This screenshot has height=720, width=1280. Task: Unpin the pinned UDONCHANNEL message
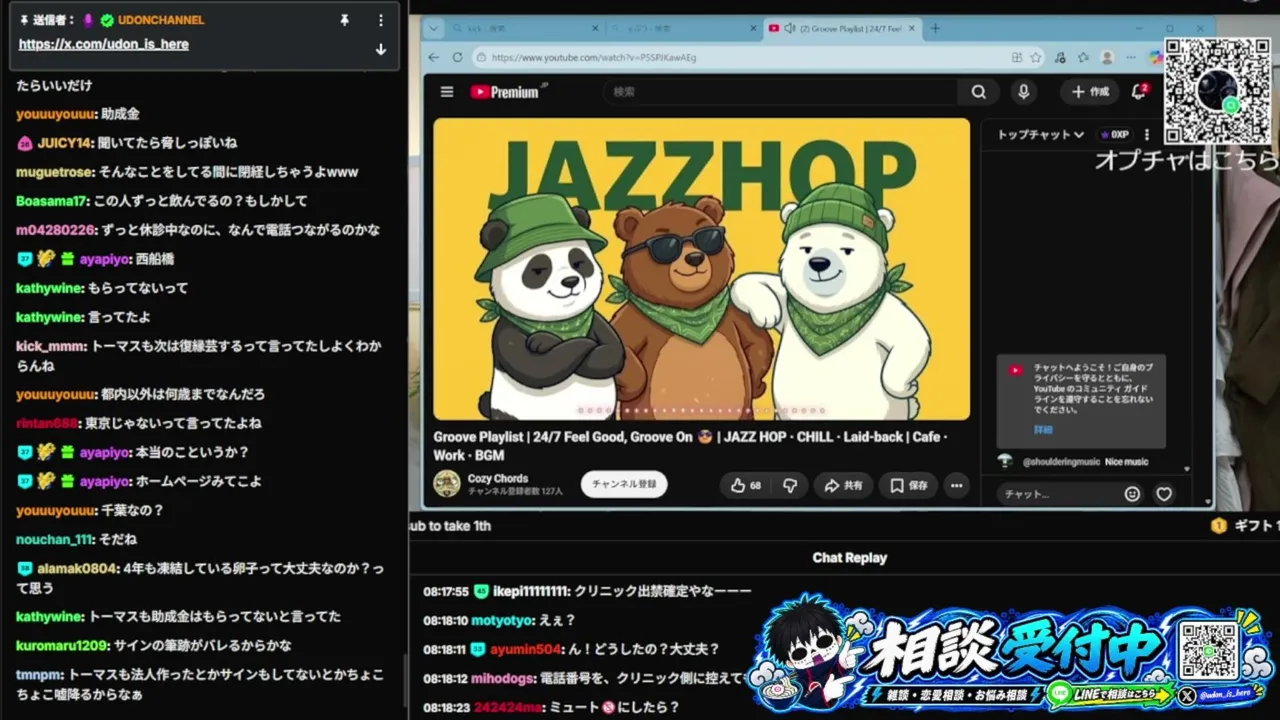pyautogui.click(x=344, y=20)
